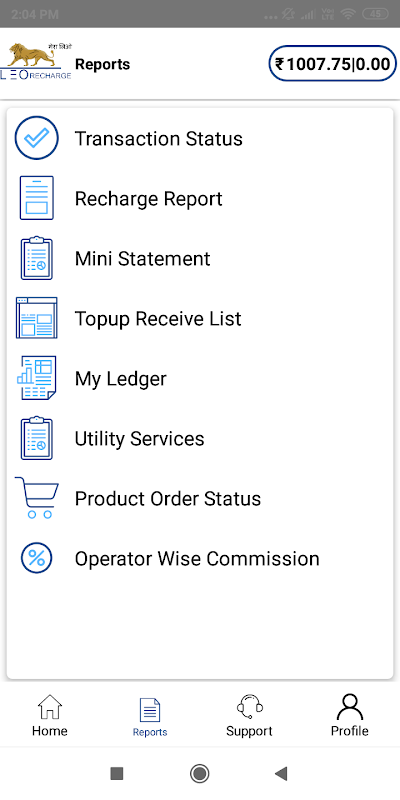Tap the My Ledger chart icon
The height and width of the screenshot is (800, 400).
37,378
